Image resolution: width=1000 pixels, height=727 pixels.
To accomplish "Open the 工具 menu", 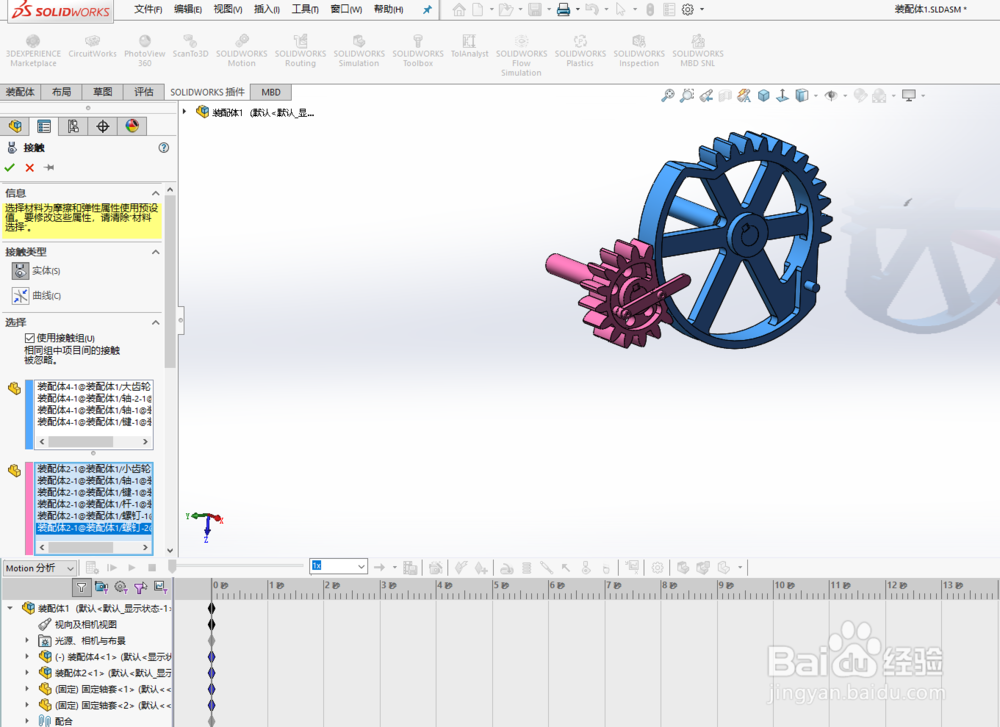I will tap(305, 9).
